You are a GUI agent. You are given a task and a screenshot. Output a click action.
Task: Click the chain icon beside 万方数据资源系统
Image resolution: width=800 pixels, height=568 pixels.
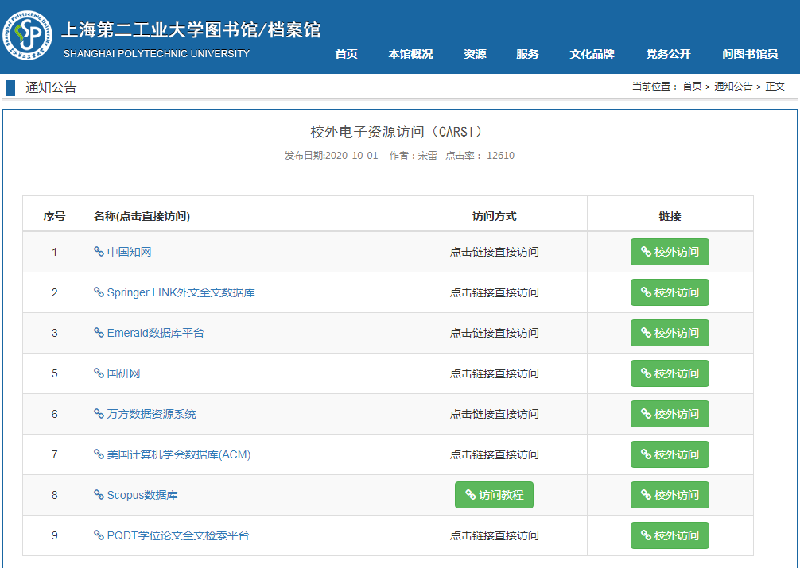99,413
